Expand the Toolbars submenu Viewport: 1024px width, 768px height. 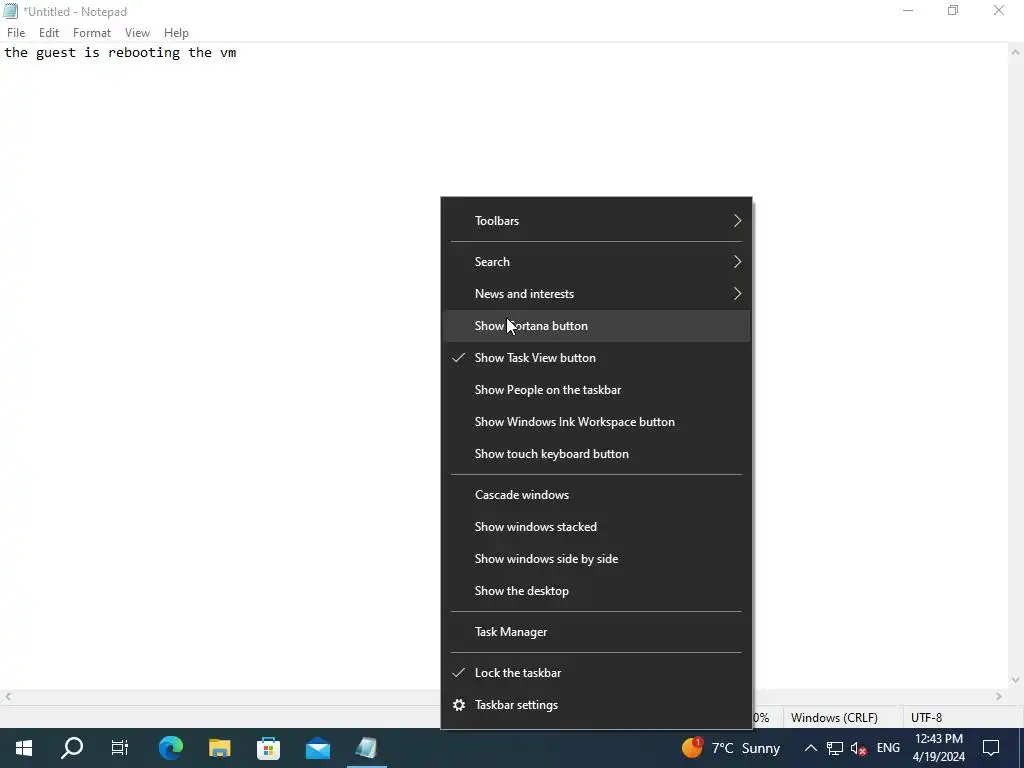(x=596, y=221)
